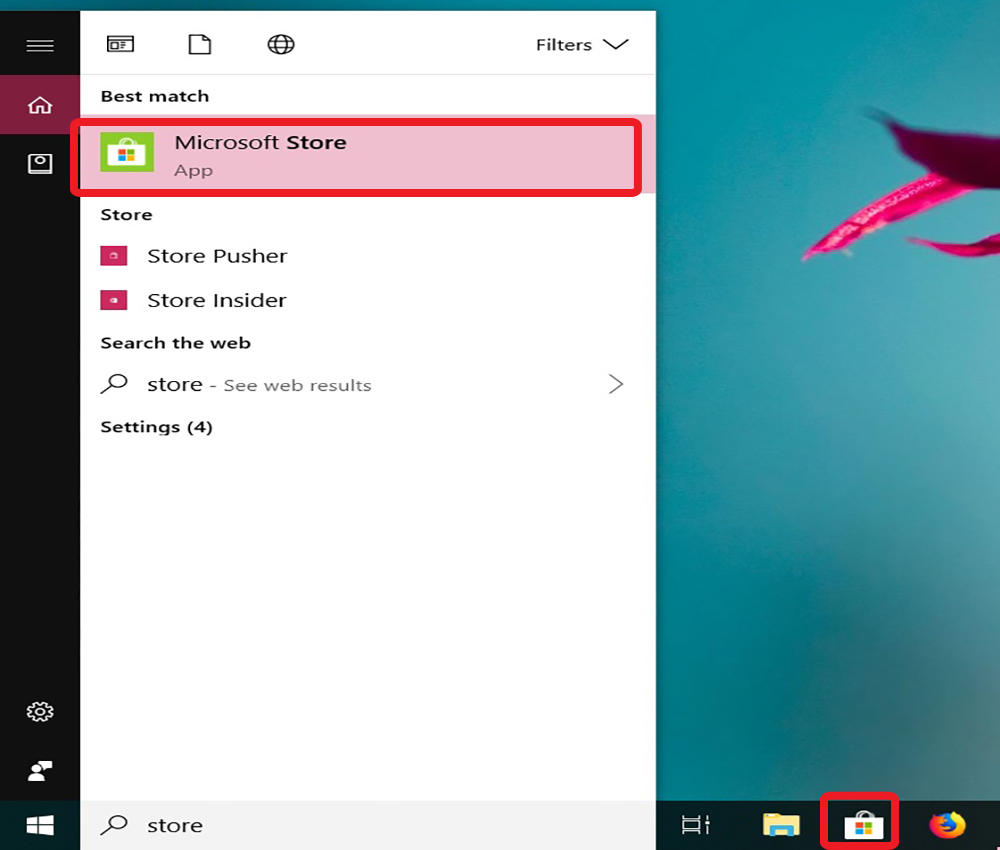Expand the Settings (4) results group

156,427
